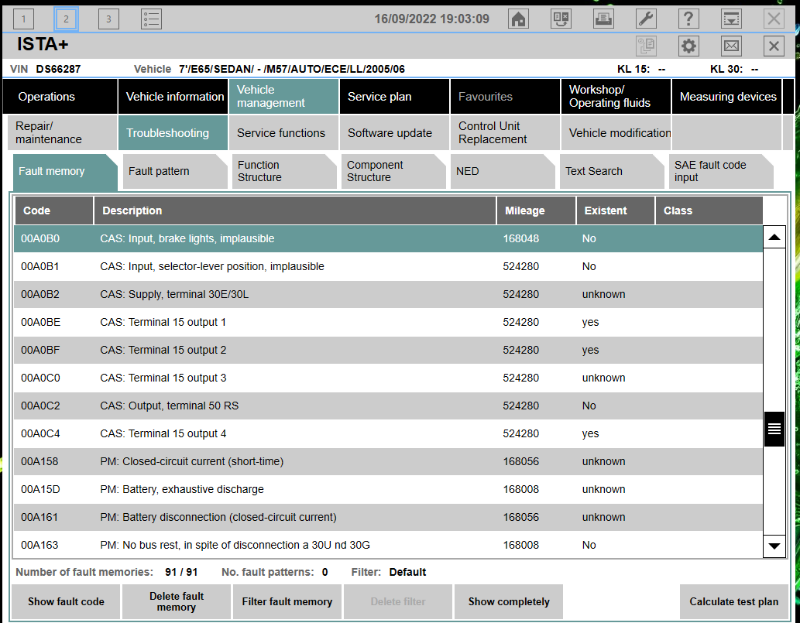Switch to Function Structure tab
The height and width of the screenshot is (623, 800).
[284, 171]
